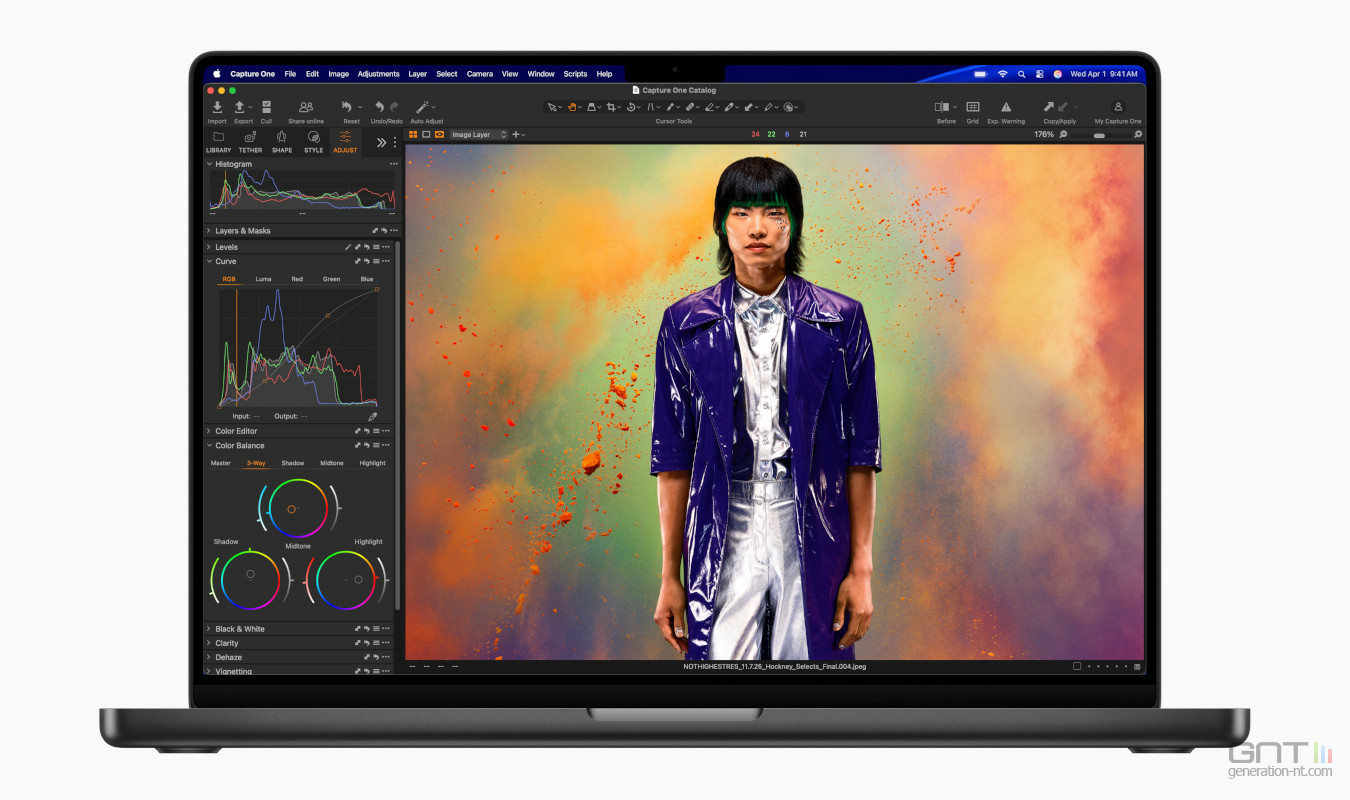
Task: Pick the curve point eyedropper
Action: click(373, 416)
